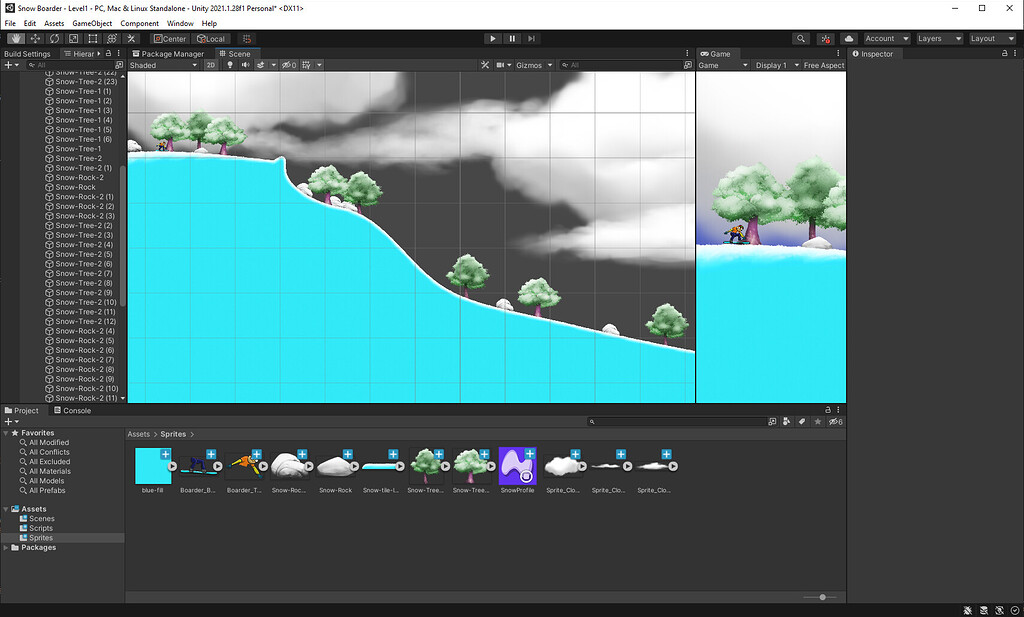Screen dimensions: 1024x617
Task: Select the Move tool
Action: [x=35, y=38]
